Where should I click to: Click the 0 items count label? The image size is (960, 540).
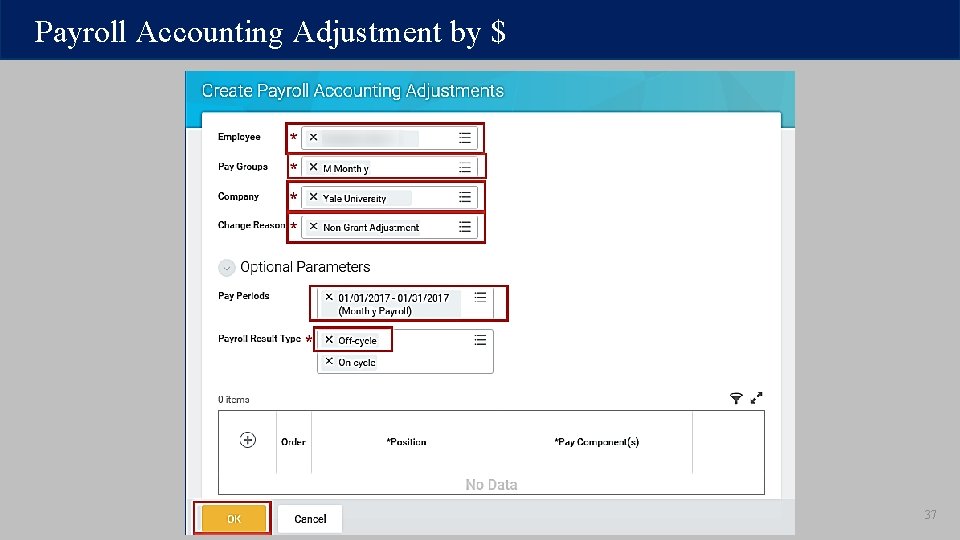(234, 399)
